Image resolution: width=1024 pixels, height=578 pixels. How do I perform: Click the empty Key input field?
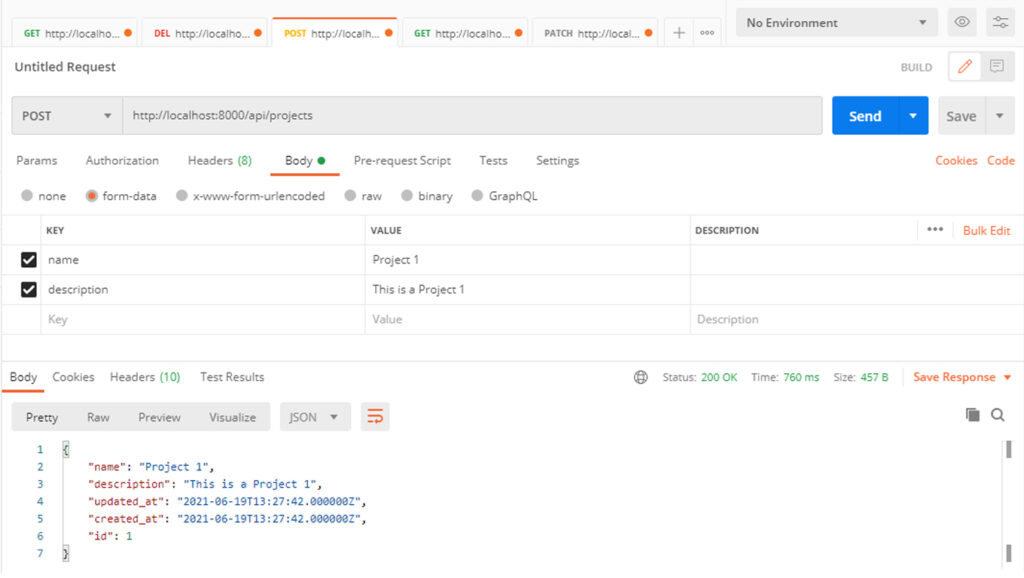click(203, 319)
